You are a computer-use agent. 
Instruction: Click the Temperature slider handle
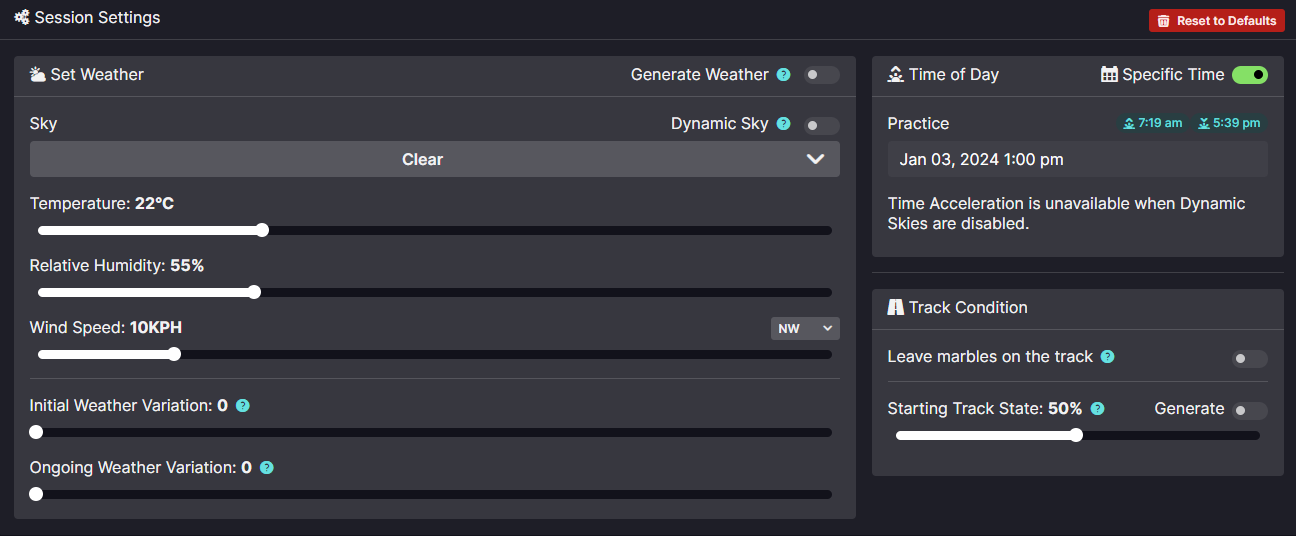click(x=262, y=230)
